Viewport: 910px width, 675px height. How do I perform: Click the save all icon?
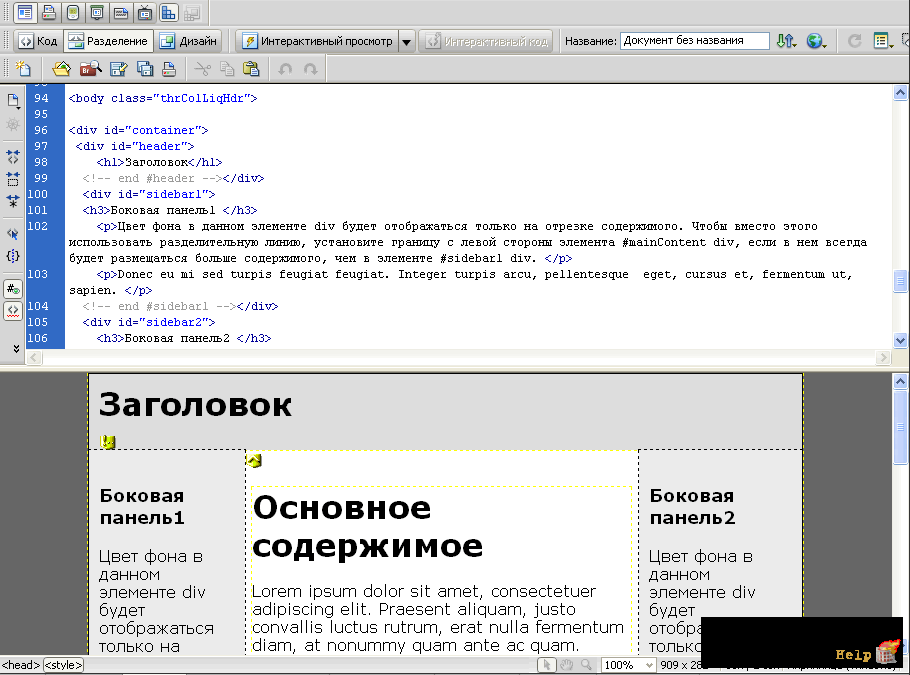pyautogui.click(x=145, y=69)
